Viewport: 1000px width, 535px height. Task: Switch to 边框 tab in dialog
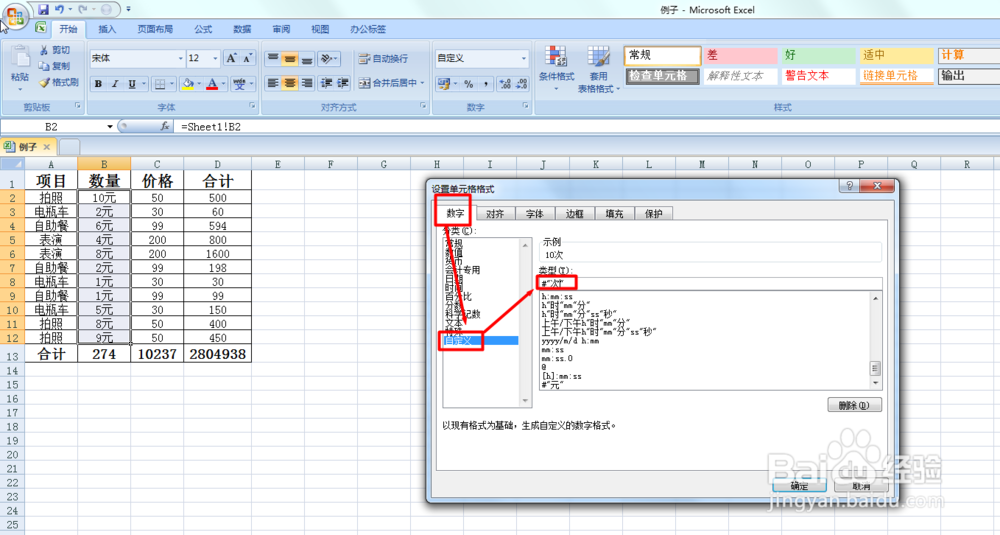[x=575, y=214]
